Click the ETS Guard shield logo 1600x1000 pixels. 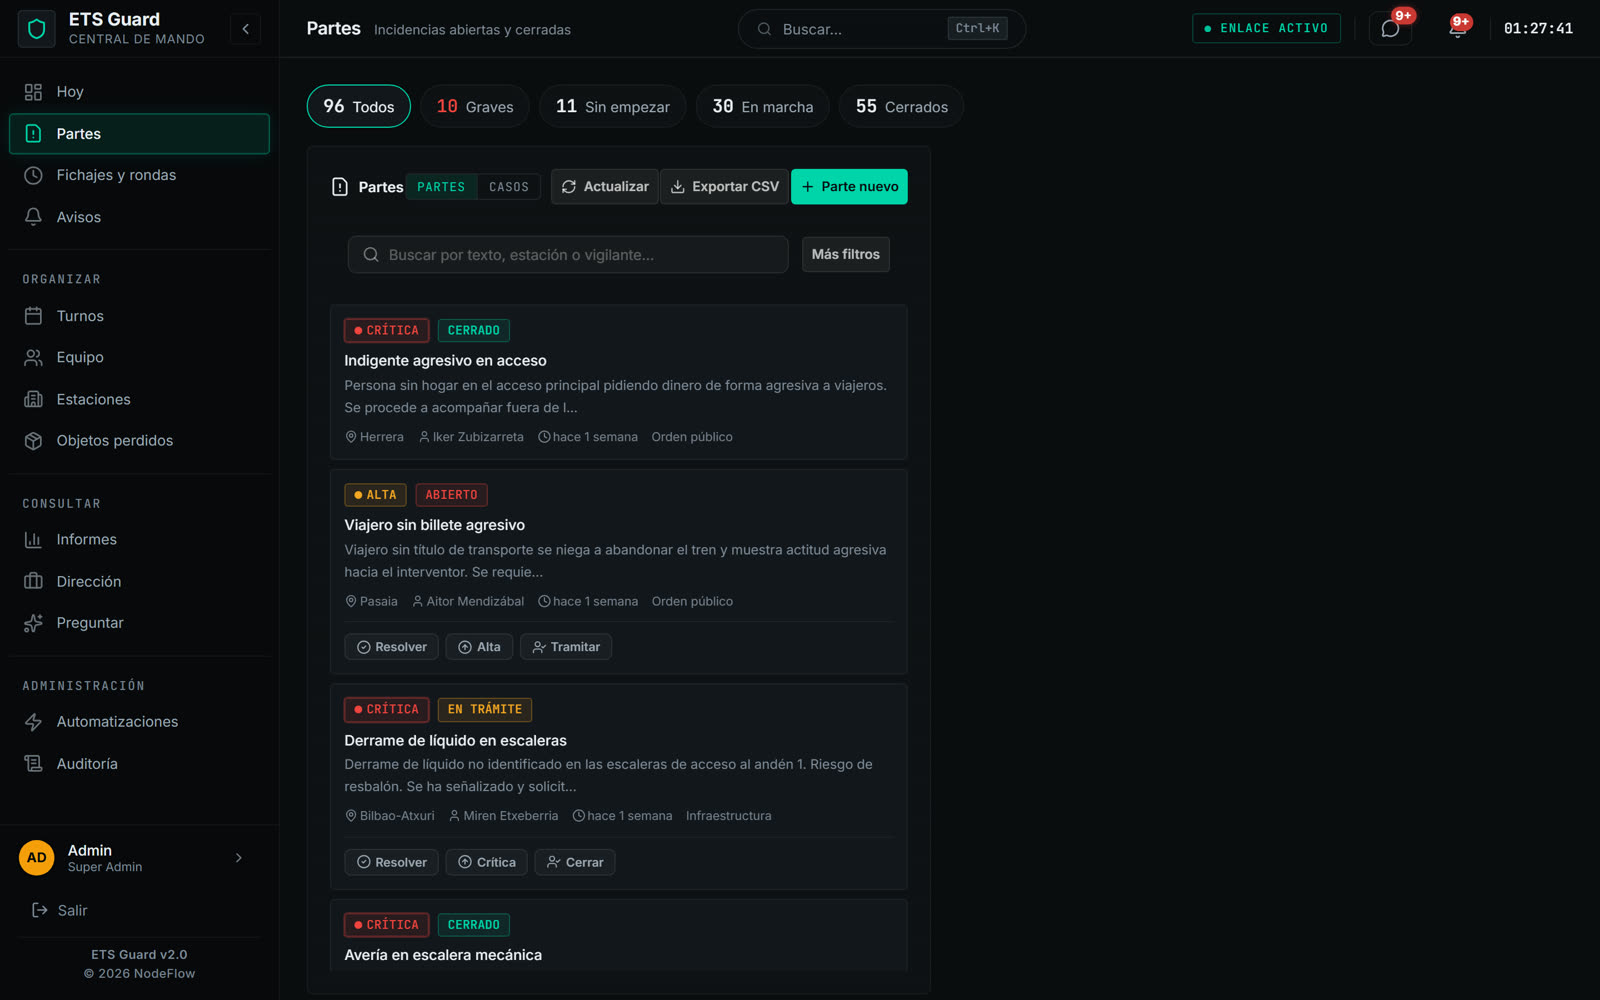coord(37,29)
